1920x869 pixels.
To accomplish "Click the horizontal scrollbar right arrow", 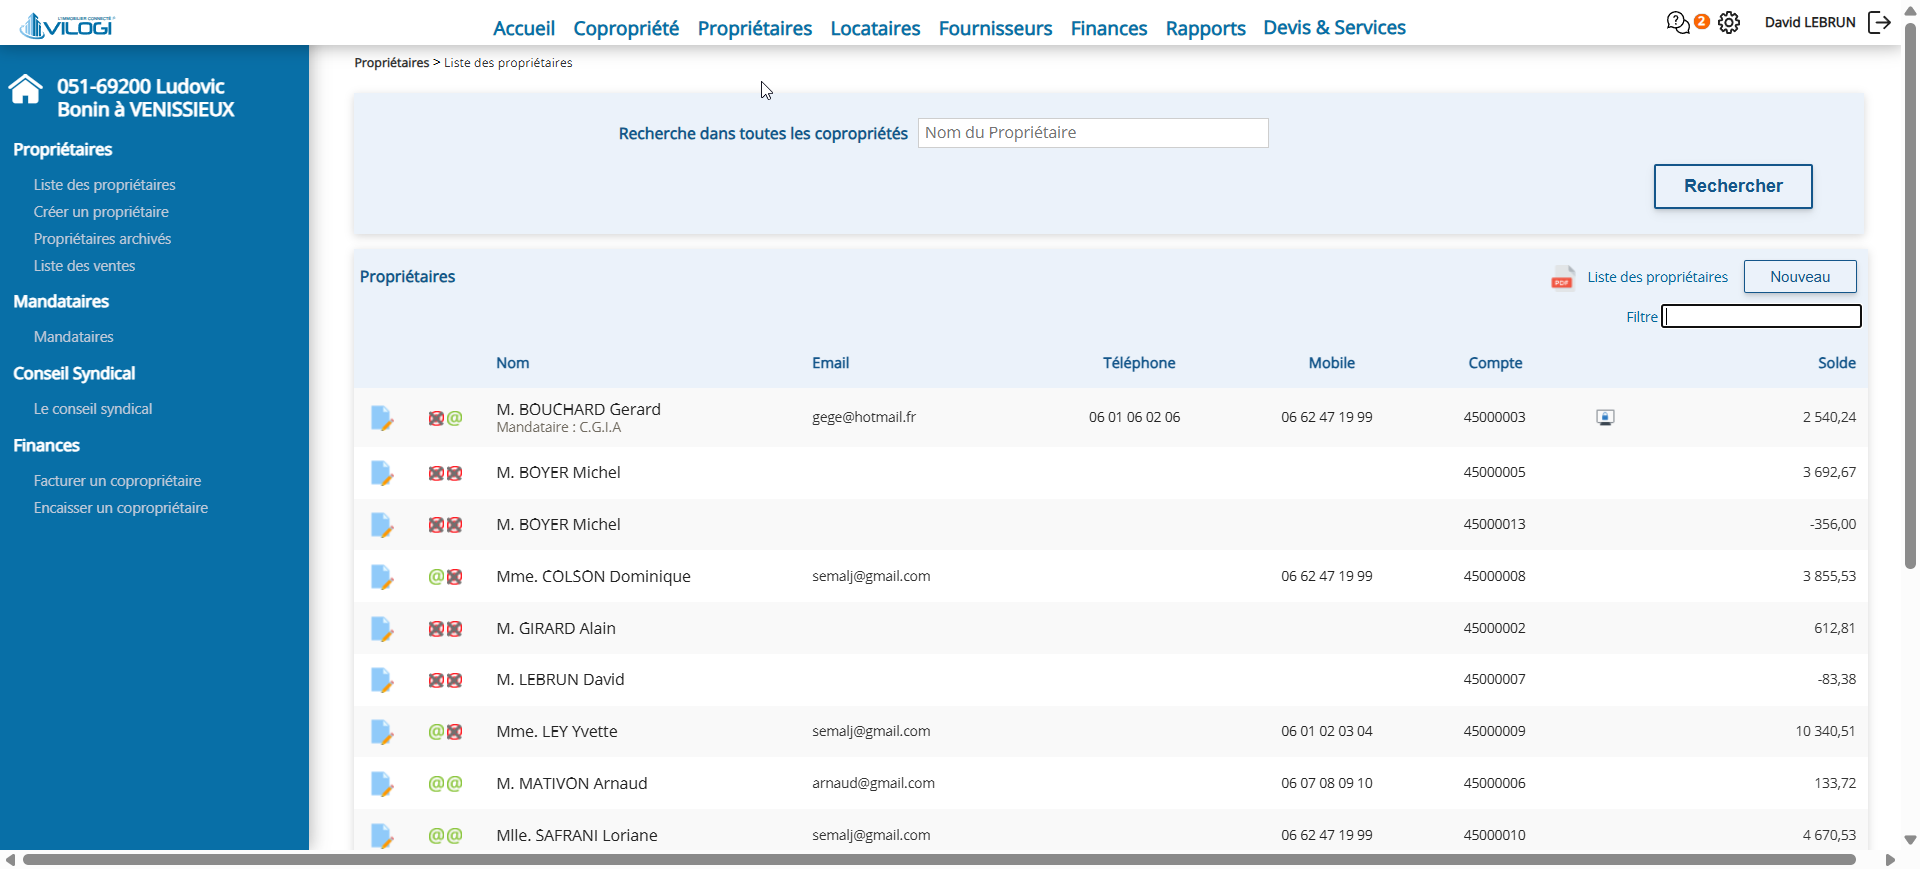I will 1890,860.
